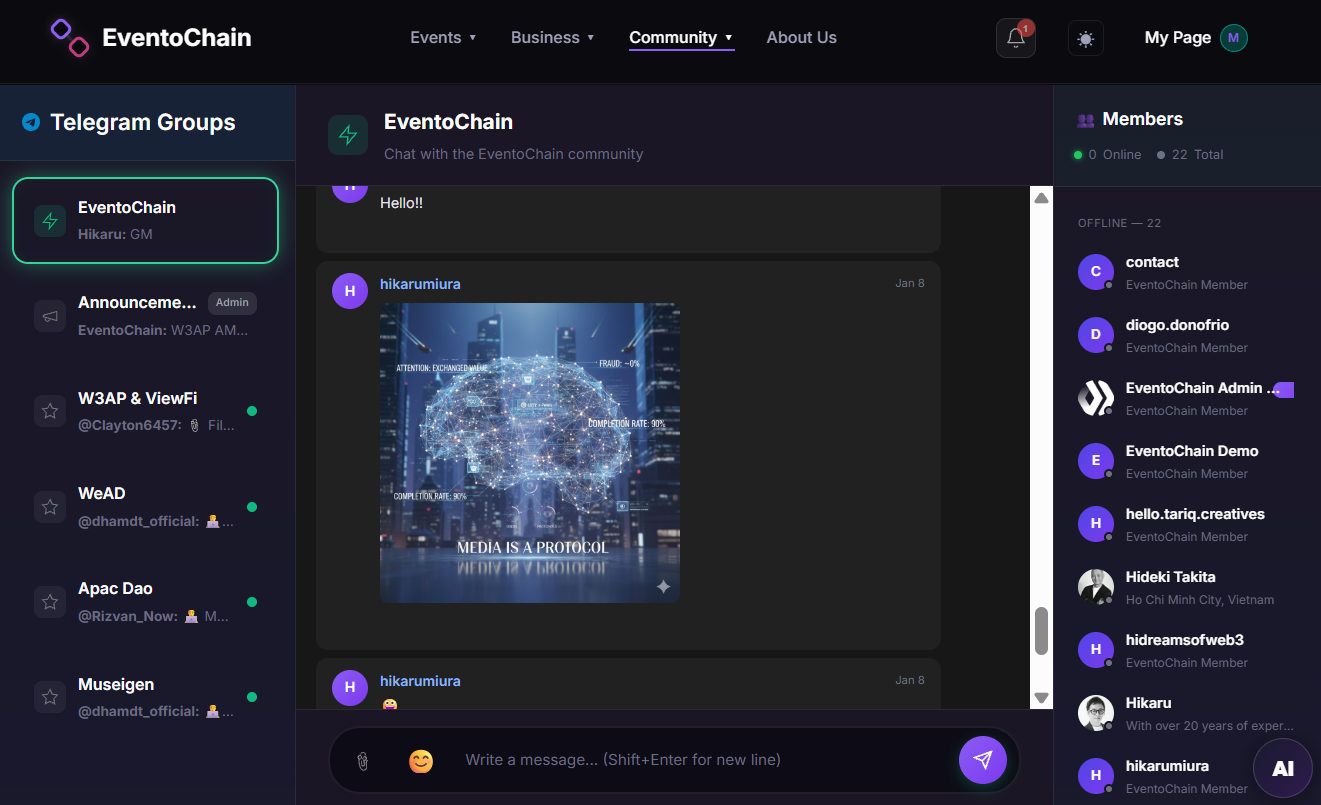Expand the Business dropdown menu
Image resolution: width=1321 pixels, height=805 pixels.
pyautogui.click(x=553, y=38)
